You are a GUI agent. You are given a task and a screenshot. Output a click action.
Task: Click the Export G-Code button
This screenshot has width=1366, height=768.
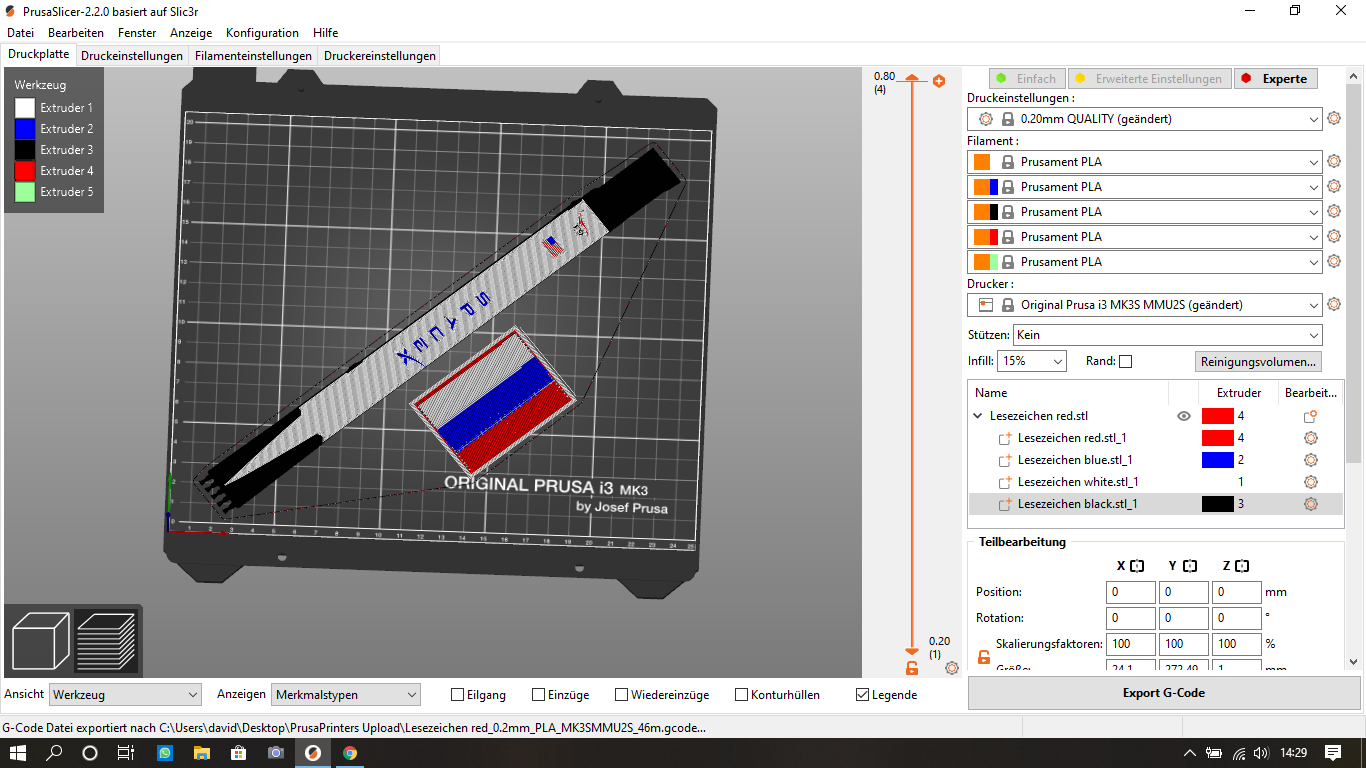(x=1164, y=693)
